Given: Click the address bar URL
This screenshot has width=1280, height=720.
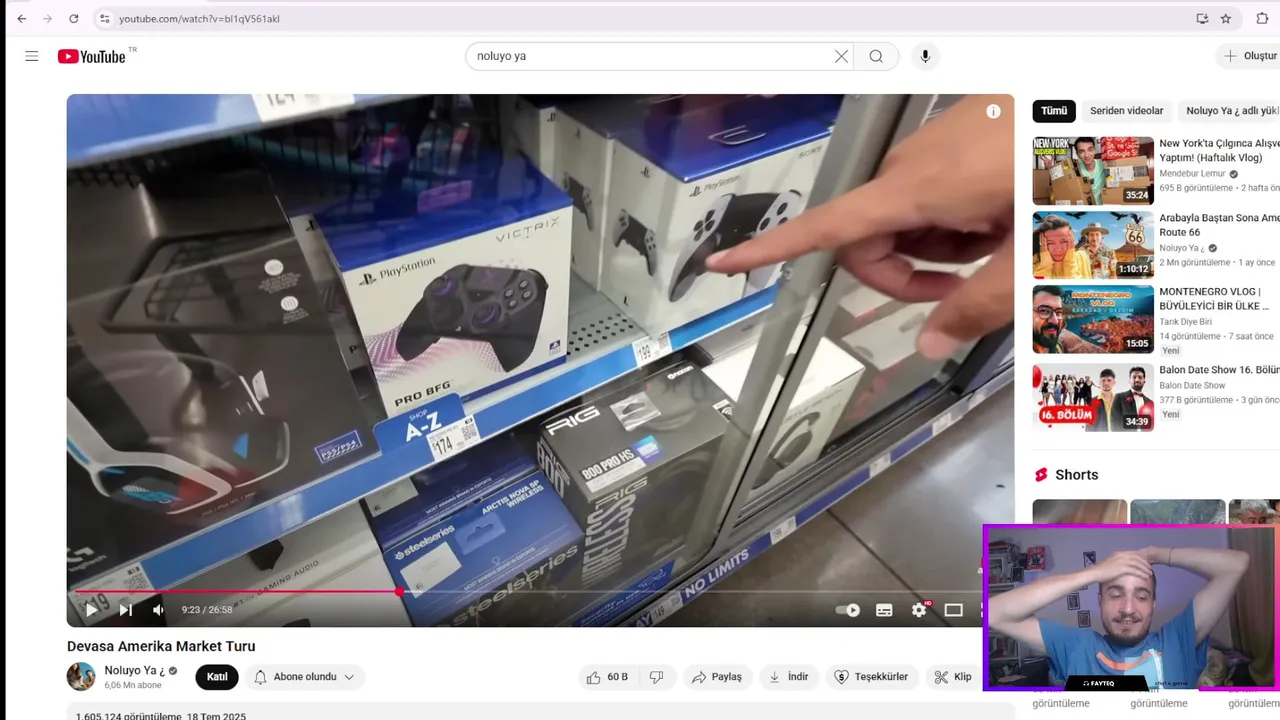Looking at the screenshot, I should tap(199, 18).
